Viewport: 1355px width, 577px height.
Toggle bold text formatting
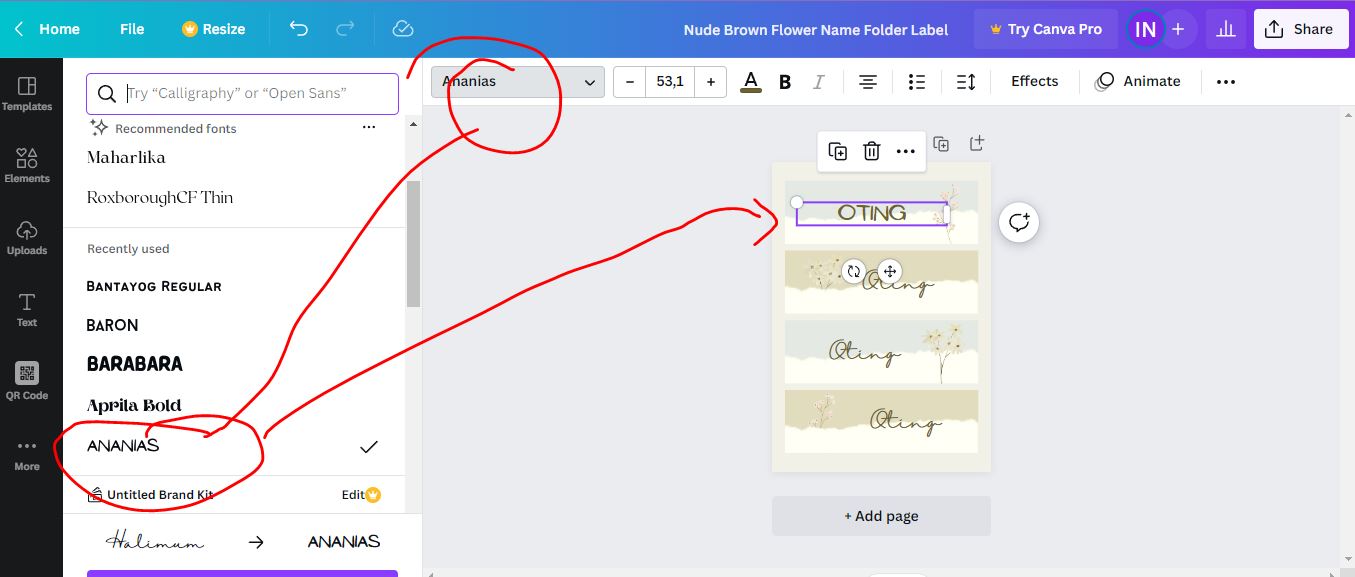click(x=785, y=82)
